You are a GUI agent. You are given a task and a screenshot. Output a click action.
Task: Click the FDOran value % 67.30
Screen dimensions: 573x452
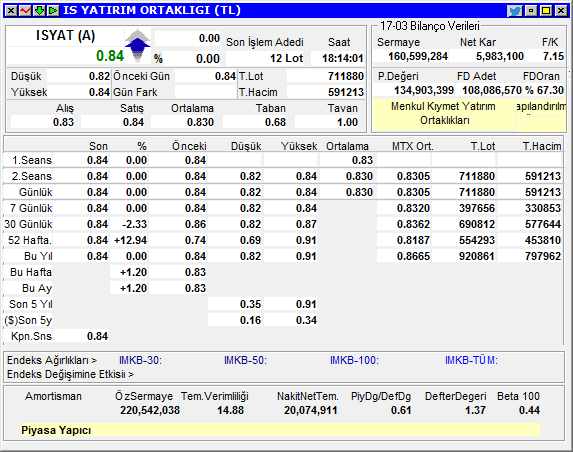coord(544,90)
